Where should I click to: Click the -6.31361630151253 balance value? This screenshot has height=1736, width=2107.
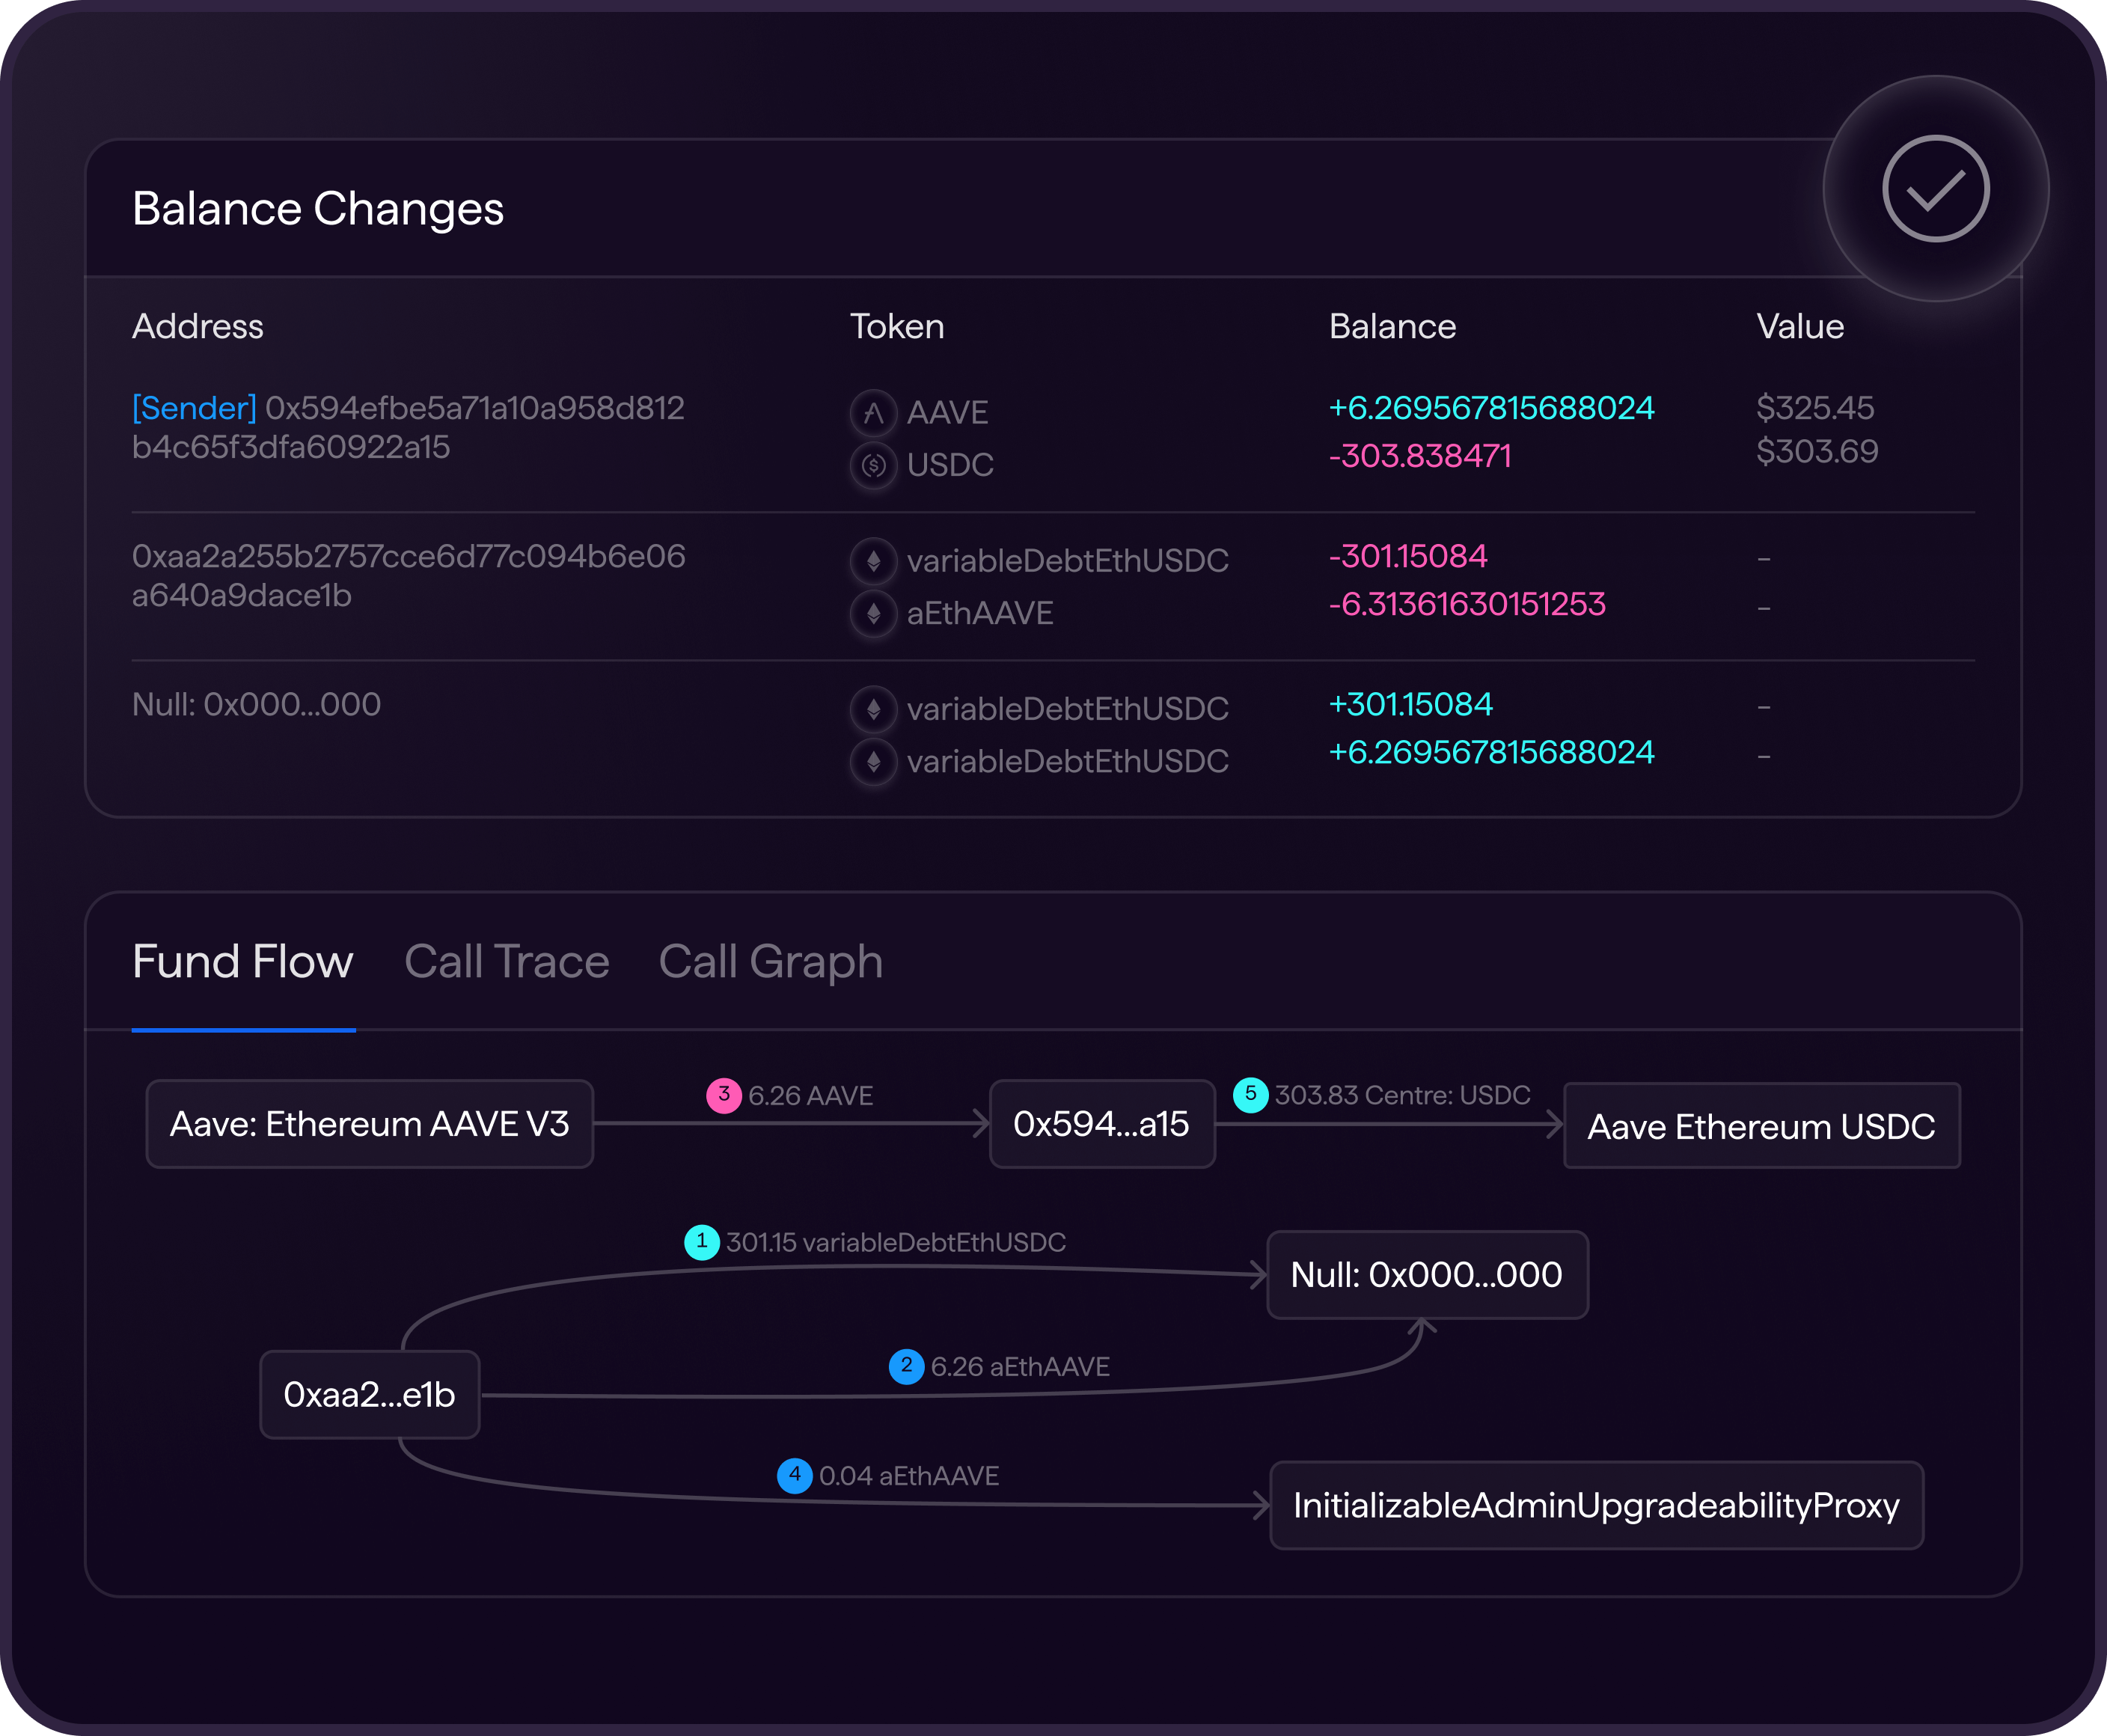click(x=1467, y=604)
